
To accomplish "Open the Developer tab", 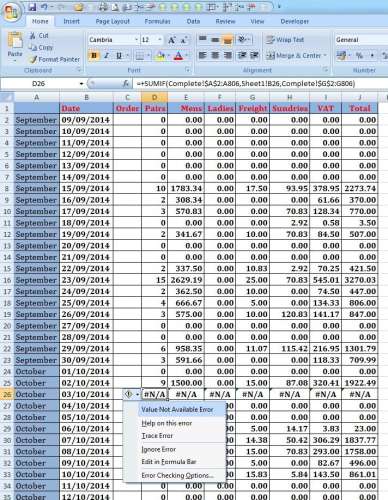I will click(294, 21).
